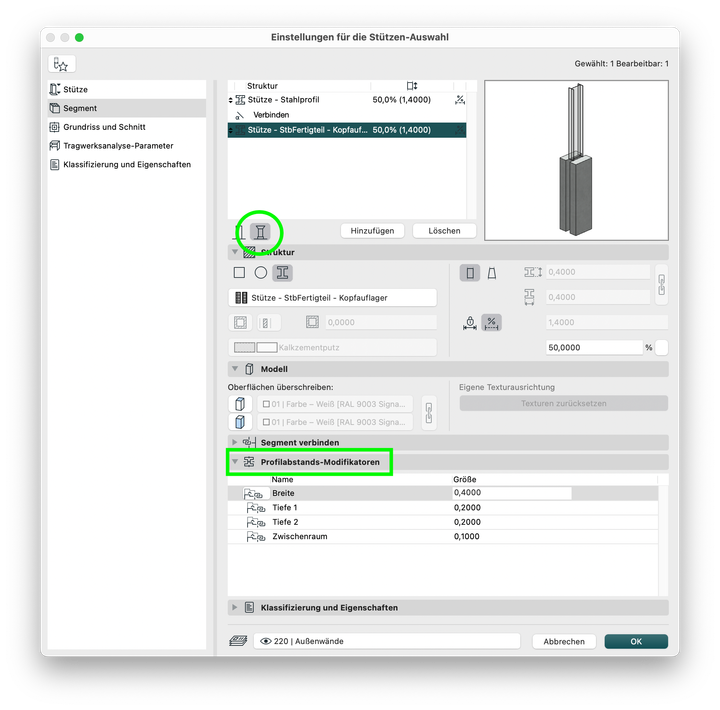The image size is (720, 710).
Task: Select the fixed length segment icon
Action: click(470, 323)
